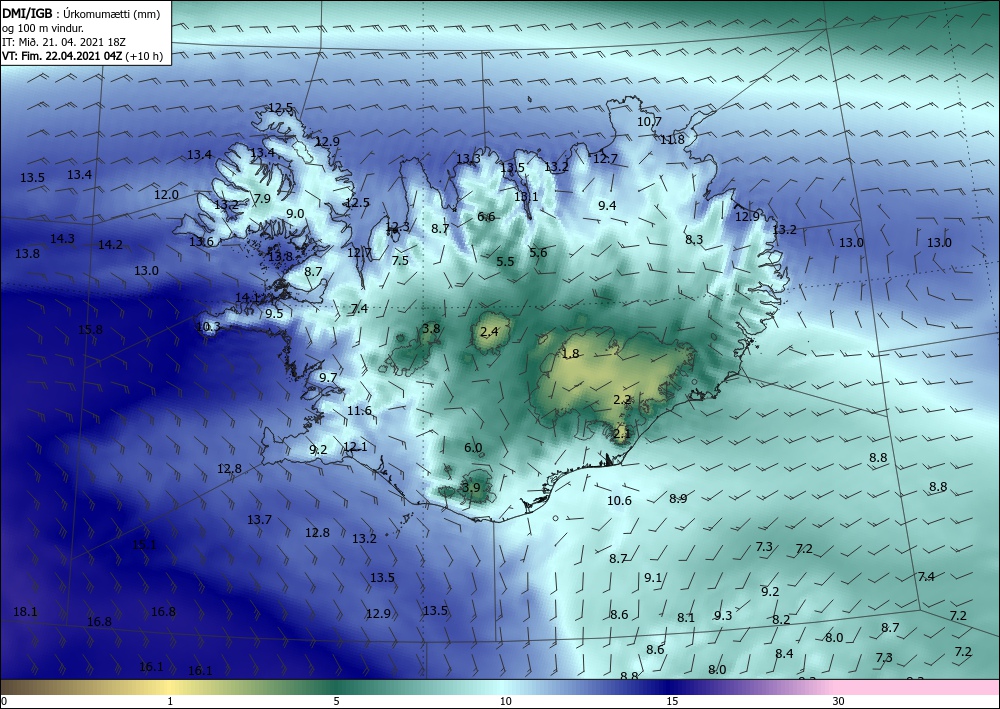Click the 11.6 value label
Viewport: 1000px width, 709px height.
359,411
